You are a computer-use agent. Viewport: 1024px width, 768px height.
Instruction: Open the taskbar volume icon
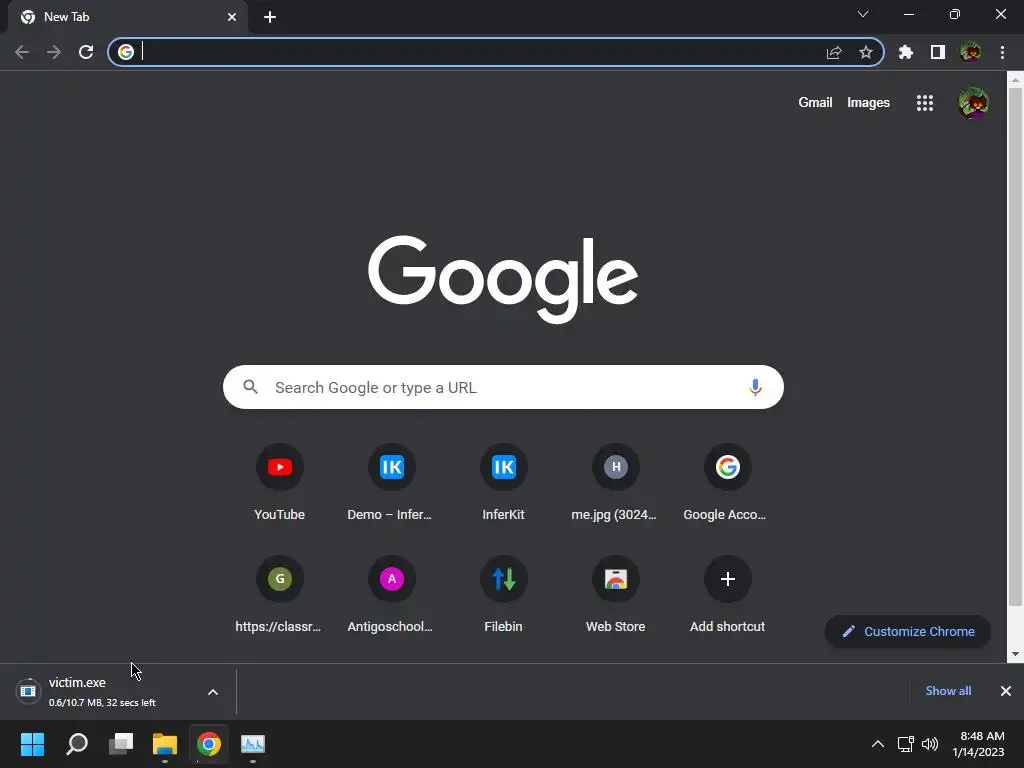930,744
